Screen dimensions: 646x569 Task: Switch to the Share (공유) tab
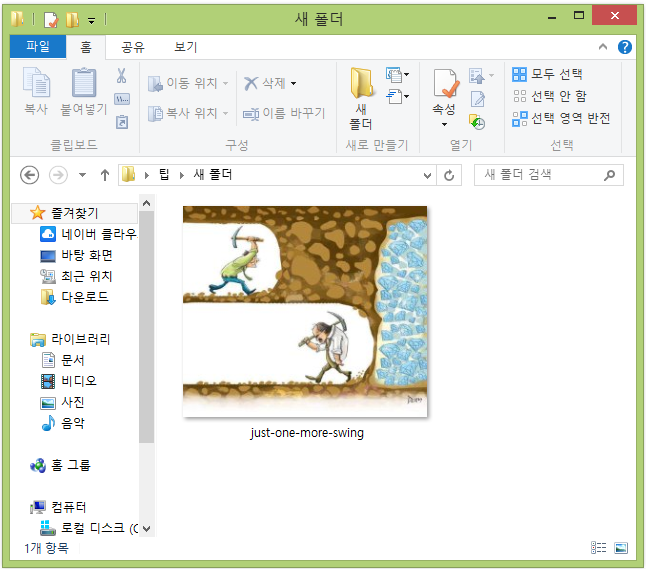click(133, 47)
